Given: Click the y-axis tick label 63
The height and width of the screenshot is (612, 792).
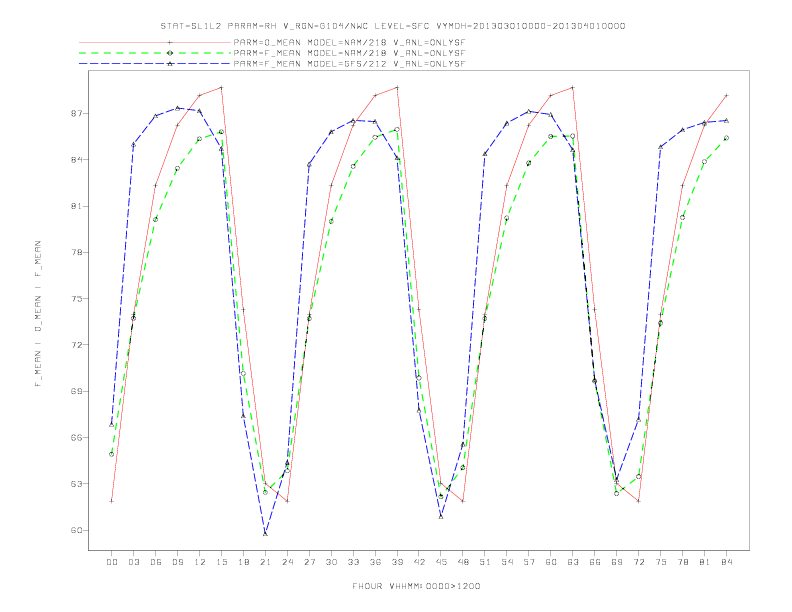Looking at the screenshot, I should (x=75, y=484).
